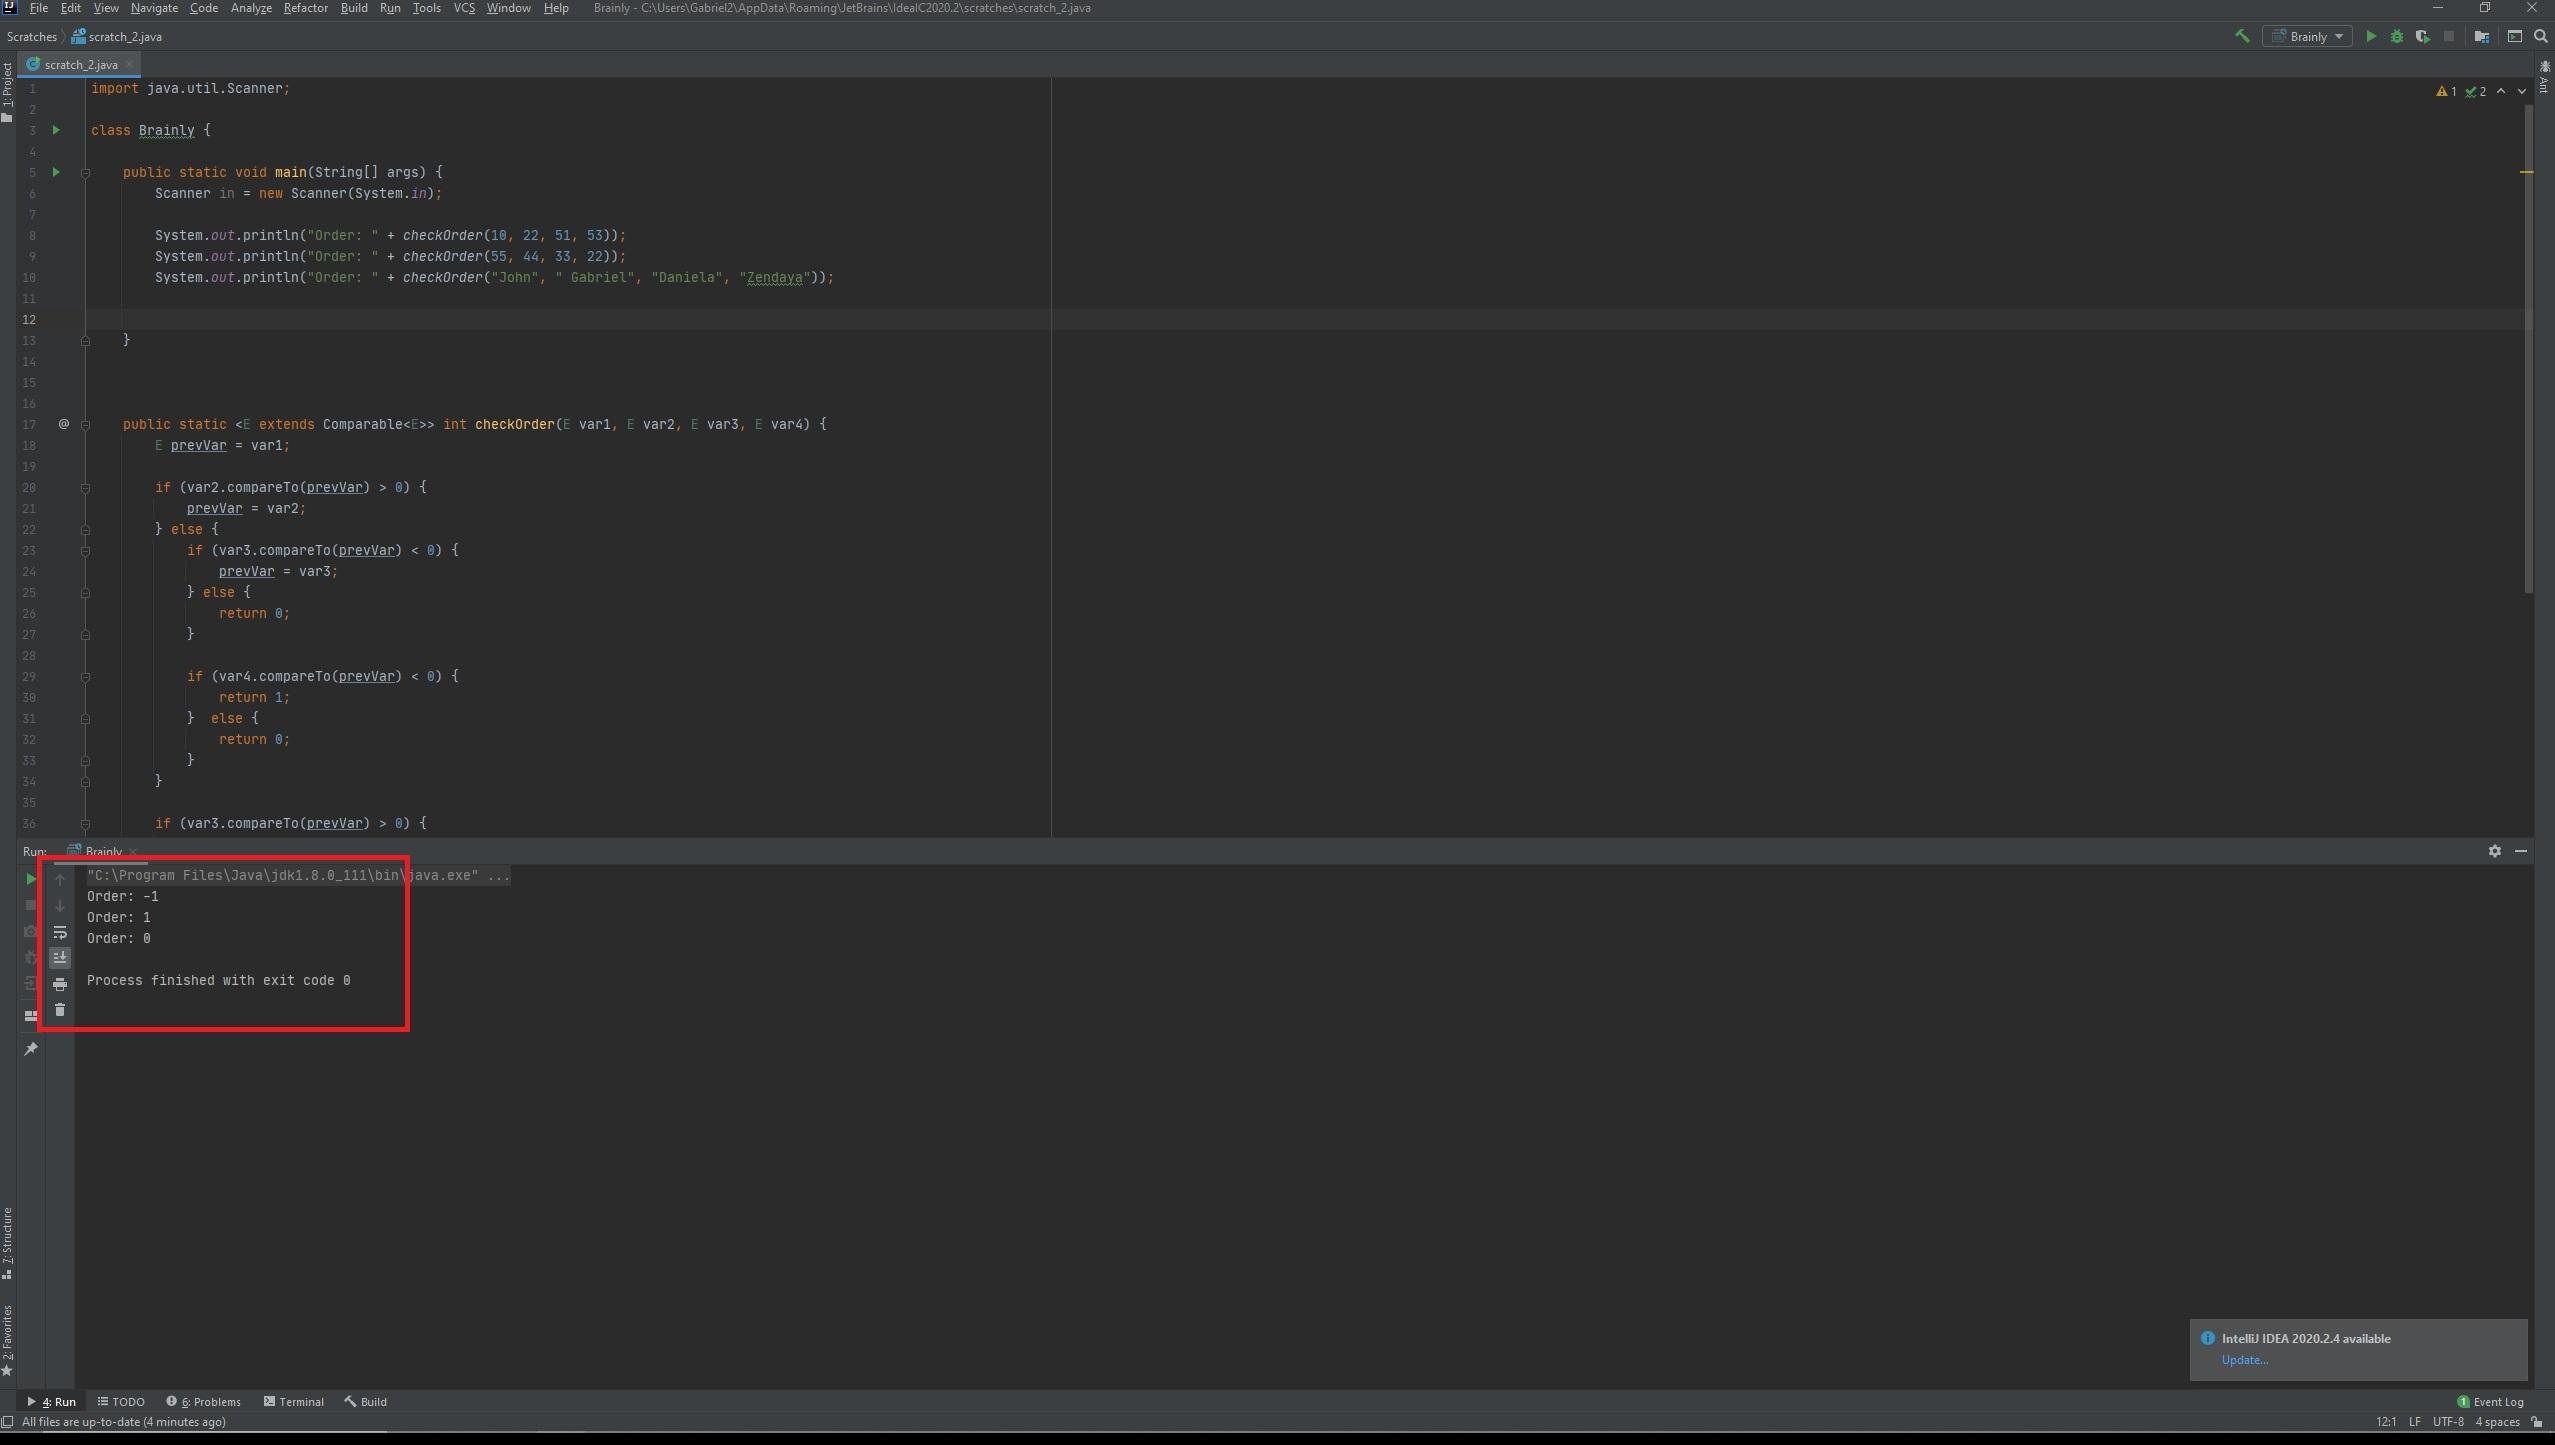
Task: Click the Update link in the notification
Action: click(2244, 1360)
